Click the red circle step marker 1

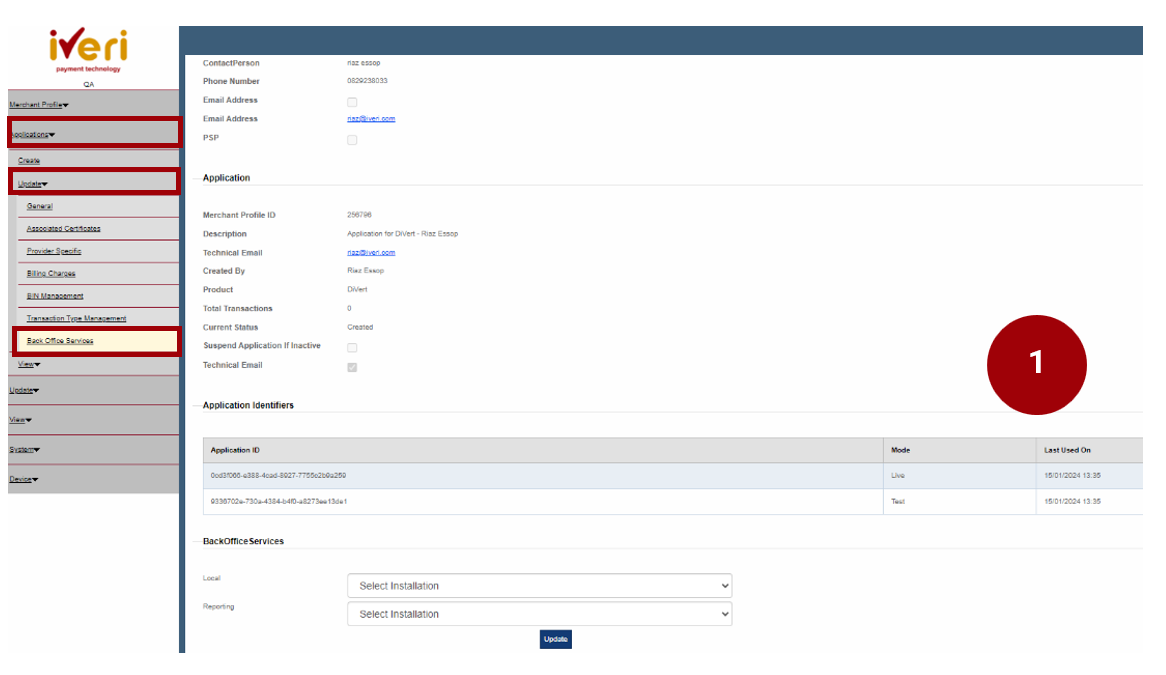pyautogui.click(x=1036, y=364)
